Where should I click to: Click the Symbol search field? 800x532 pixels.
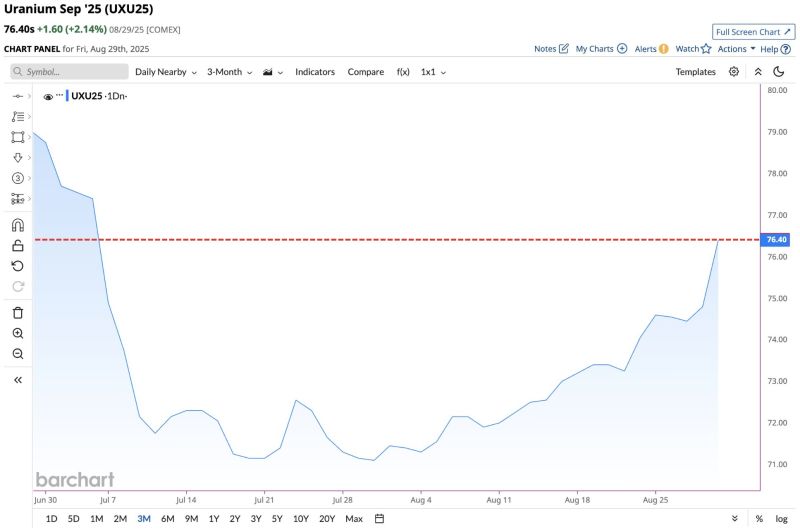[69, 71]
